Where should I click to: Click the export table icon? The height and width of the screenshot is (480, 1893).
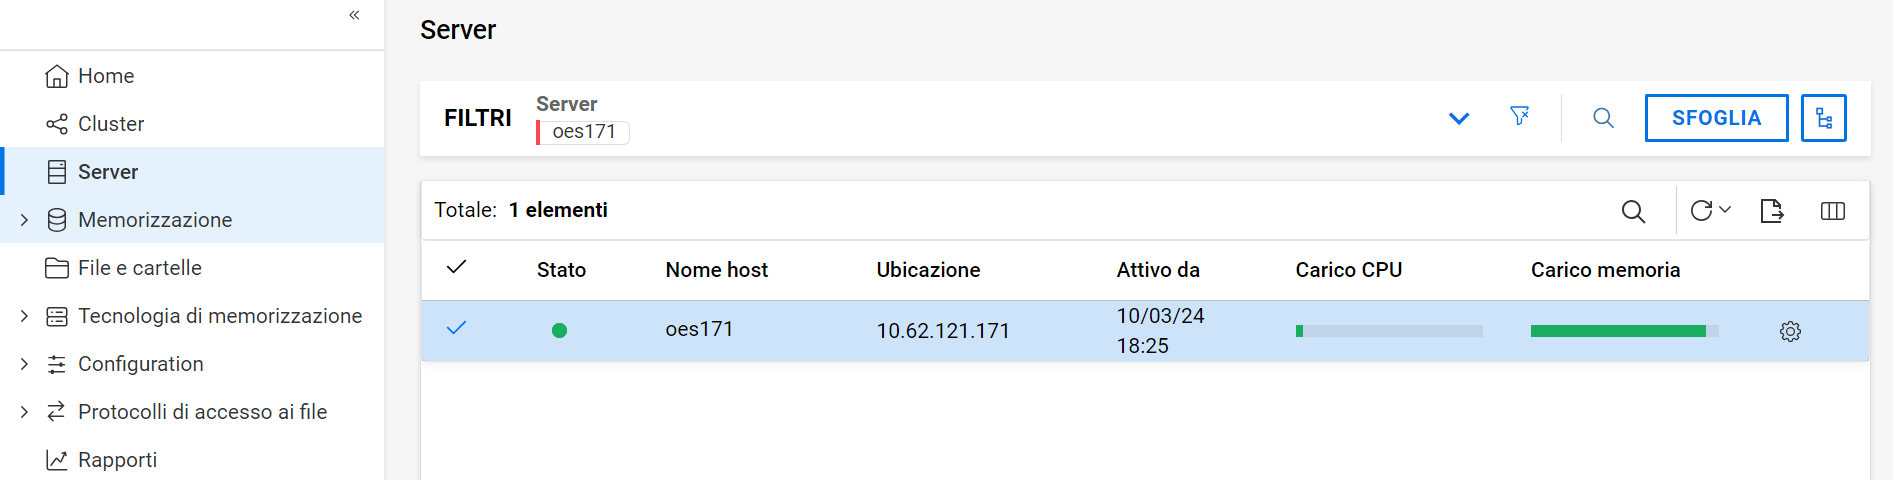click(1771, 211)
